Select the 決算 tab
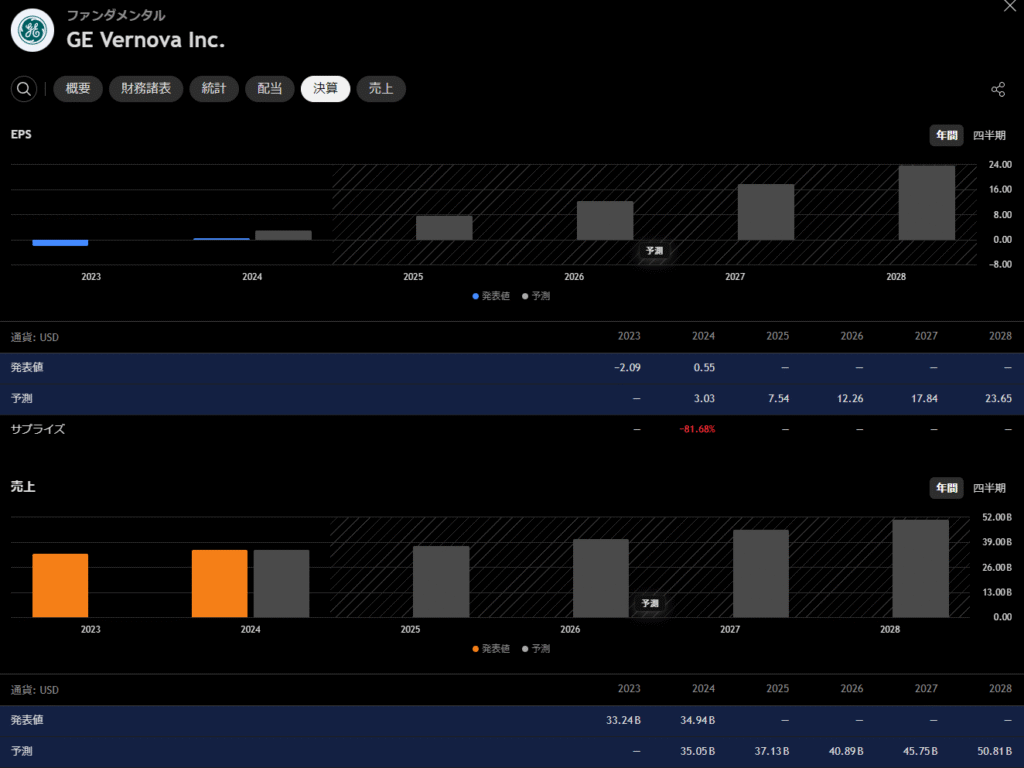This screenshot has height=768, width=1024. 325,89
